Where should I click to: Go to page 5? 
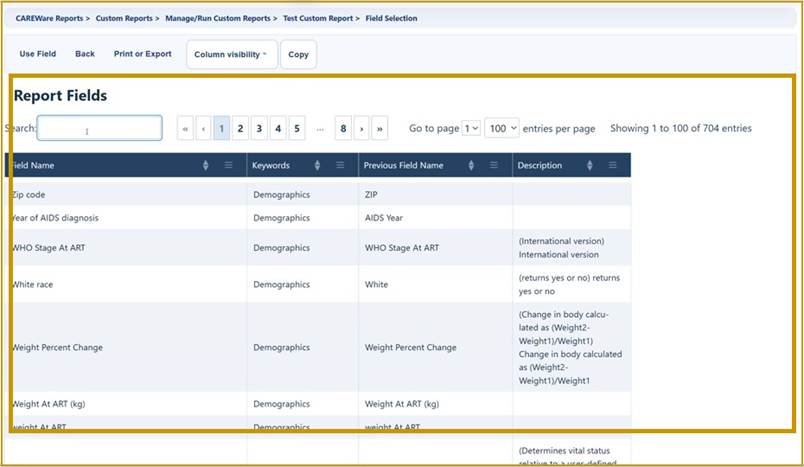pyautogui.click(x=297, y=128)
